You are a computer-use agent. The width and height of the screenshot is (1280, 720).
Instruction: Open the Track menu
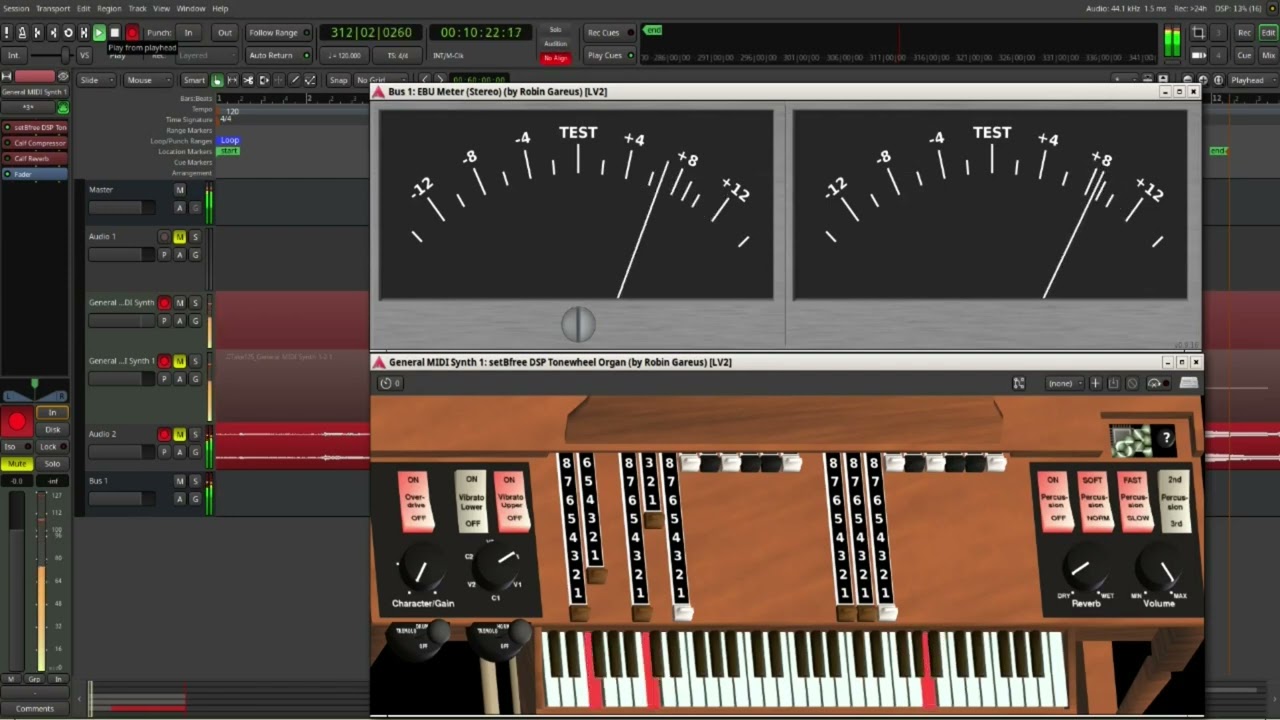[x=137, y=8]
